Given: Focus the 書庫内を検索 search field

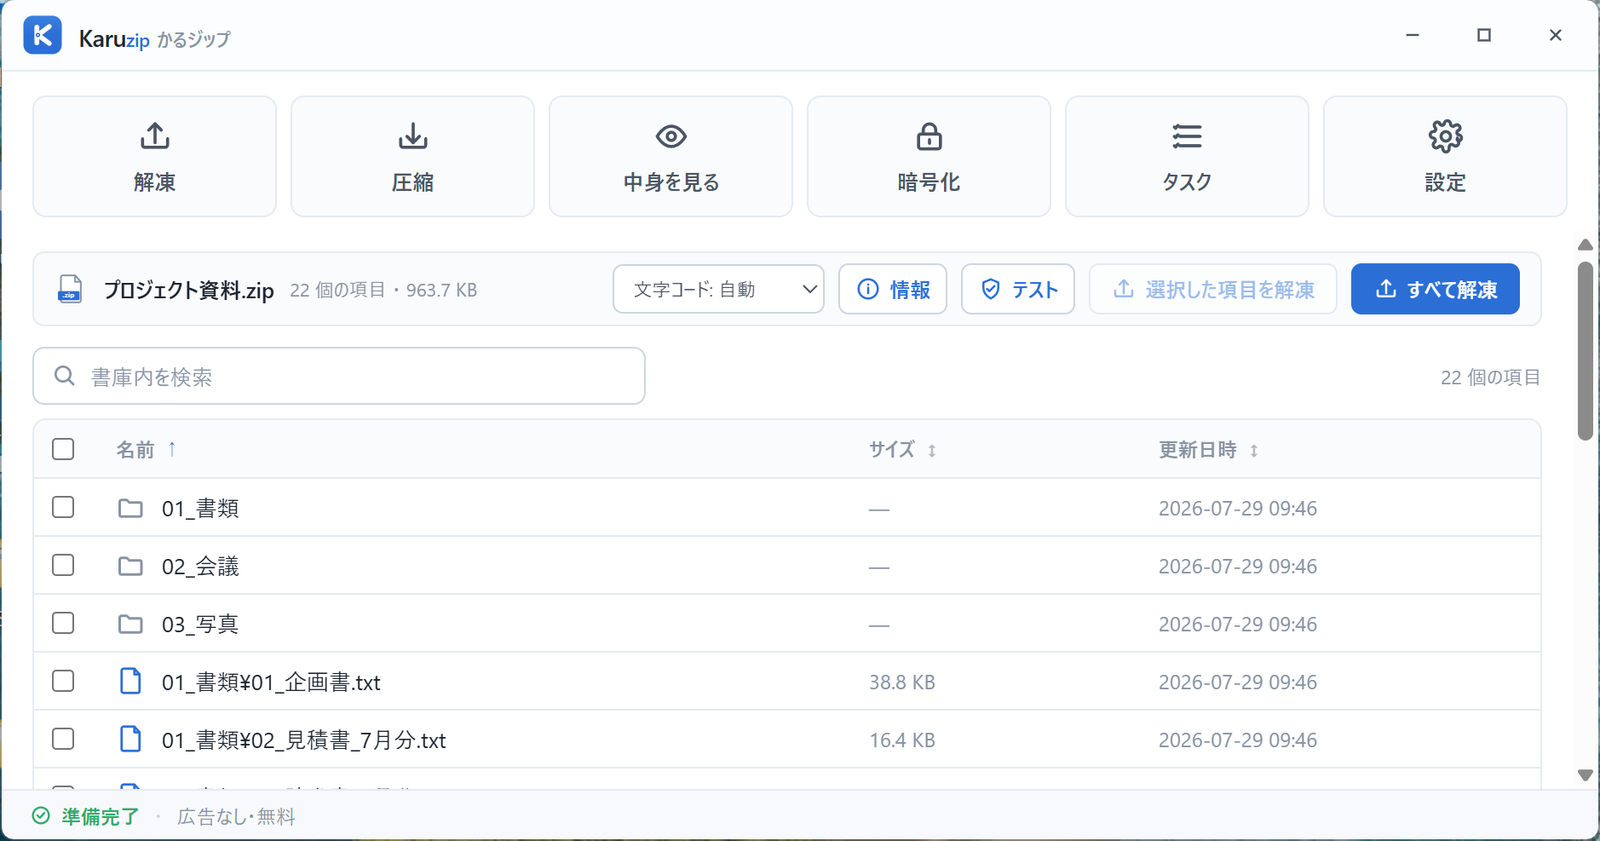Looking at the screenshot, I should [339, 376].
